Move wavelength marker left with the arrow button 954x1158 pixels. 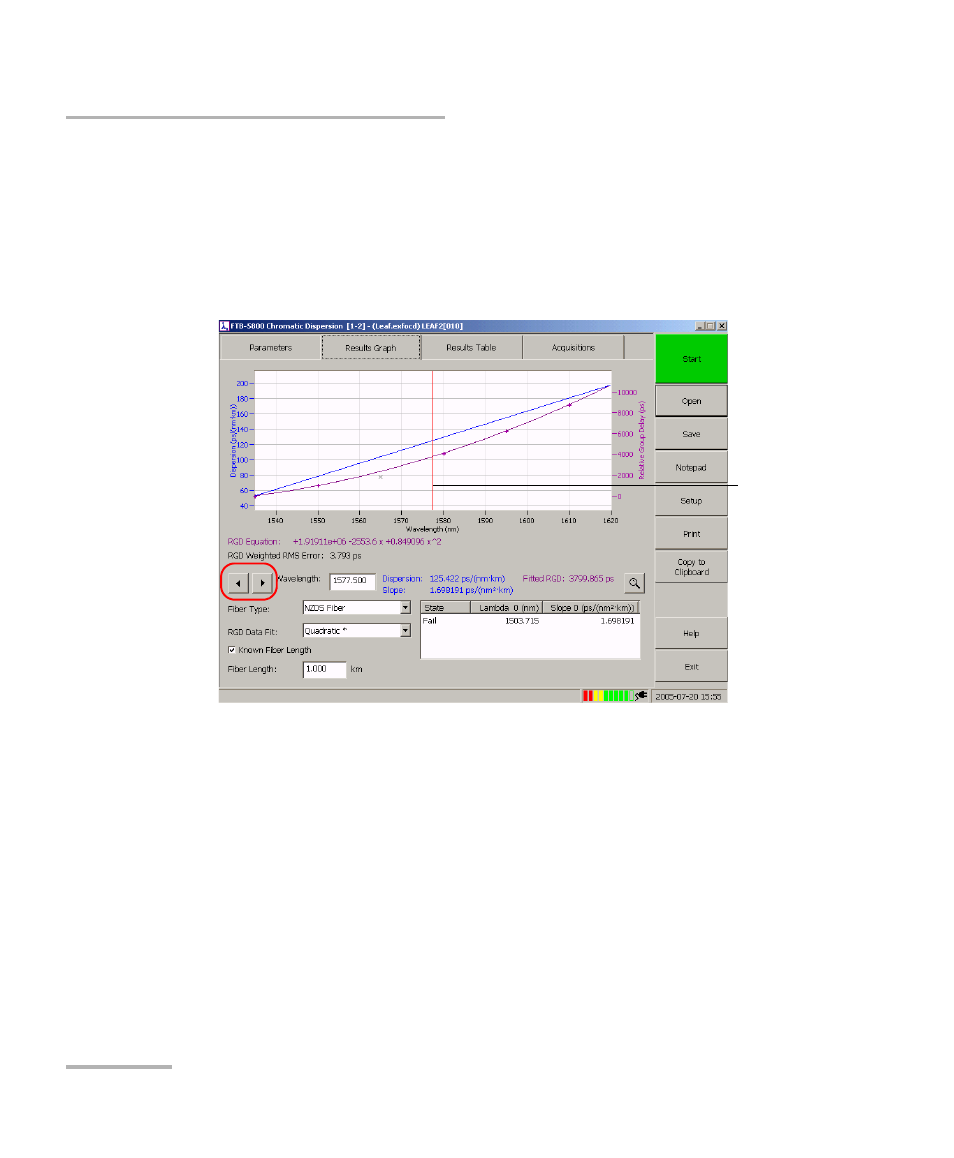tap(238, 583)
